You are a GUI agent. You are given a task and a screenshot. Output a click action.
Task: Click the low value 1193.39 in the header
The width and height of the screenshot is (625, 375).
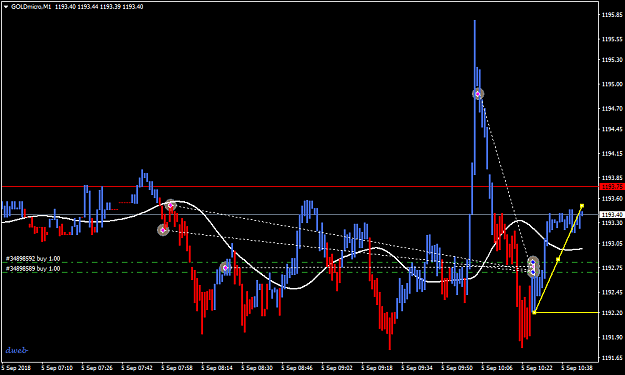pos(110,7)
